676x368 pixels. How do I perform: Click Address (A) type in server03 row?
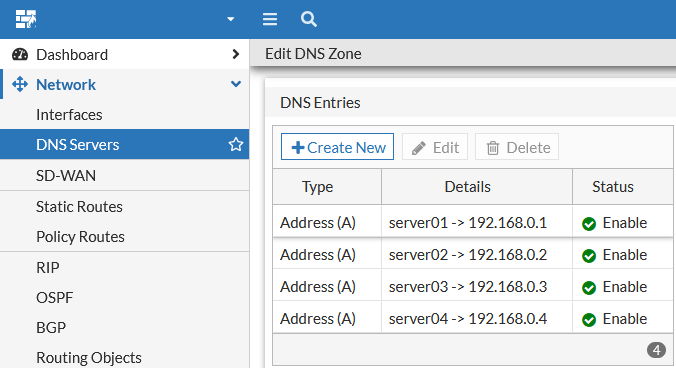[318, 287]
